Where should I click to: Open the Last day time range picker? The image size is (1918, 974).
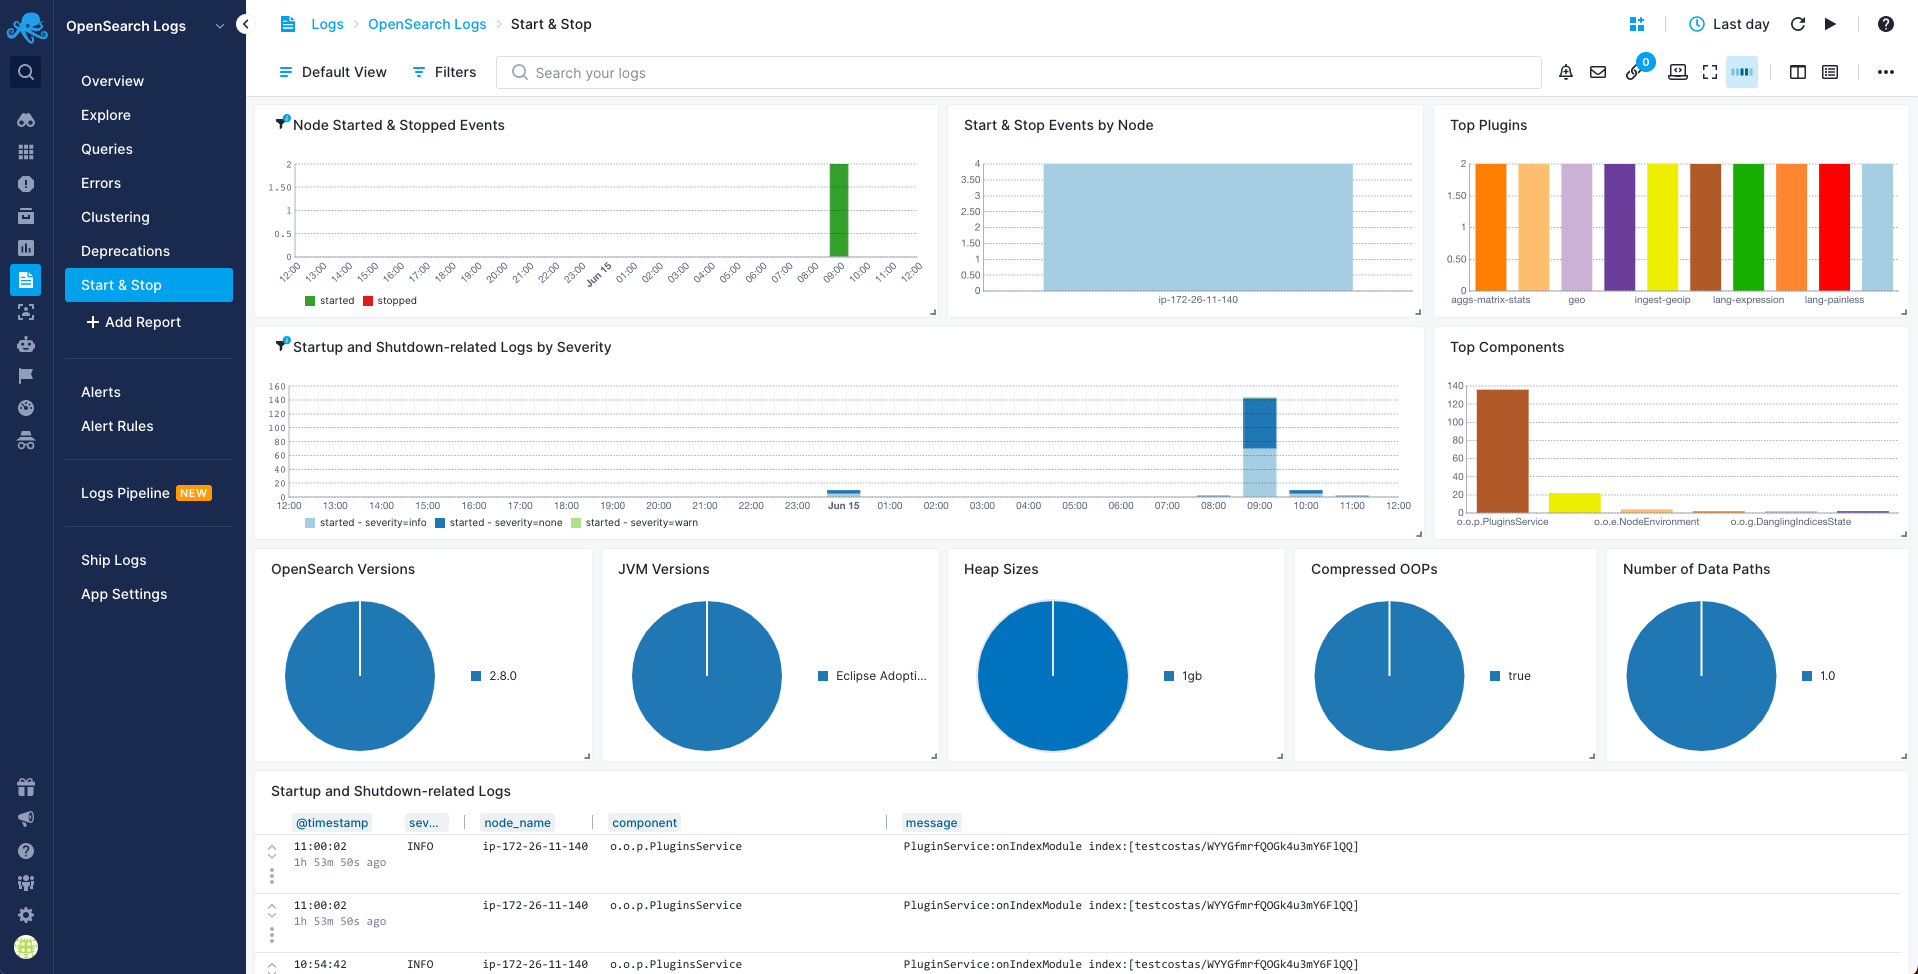tap(1729, 24)
